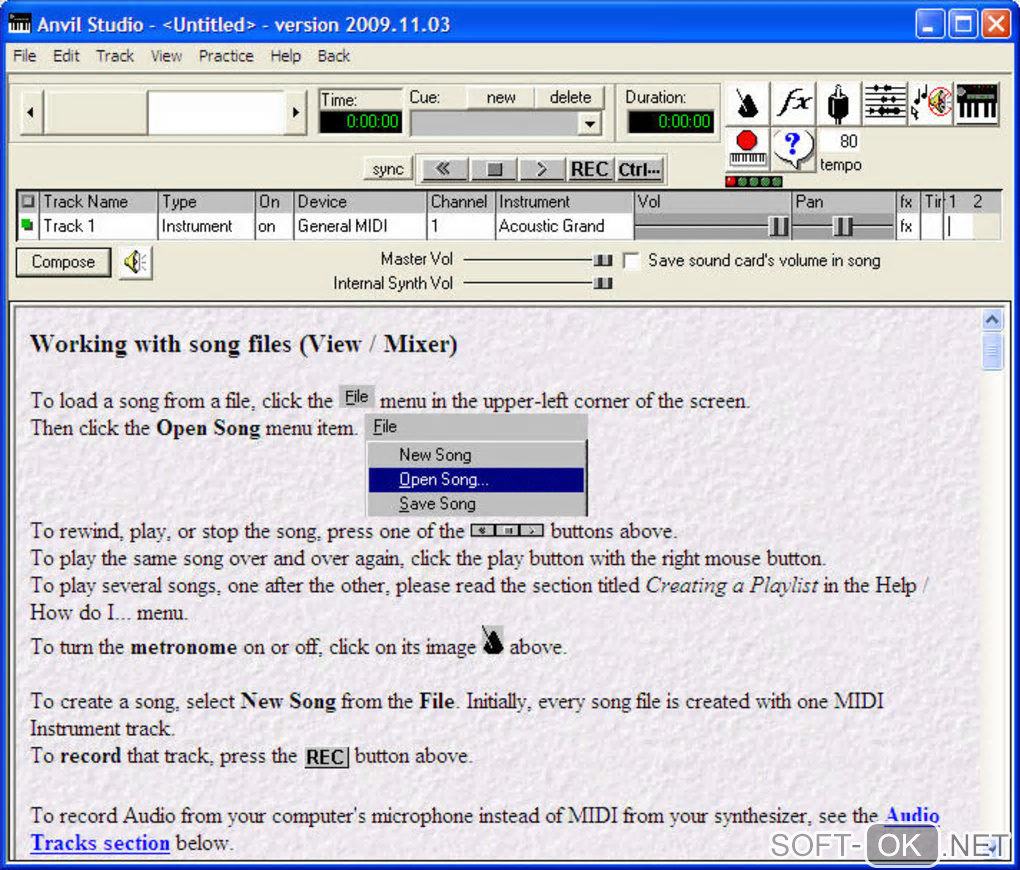1020x870 pixels.
Task: Click the play button
Action: [x=542, y=169]
